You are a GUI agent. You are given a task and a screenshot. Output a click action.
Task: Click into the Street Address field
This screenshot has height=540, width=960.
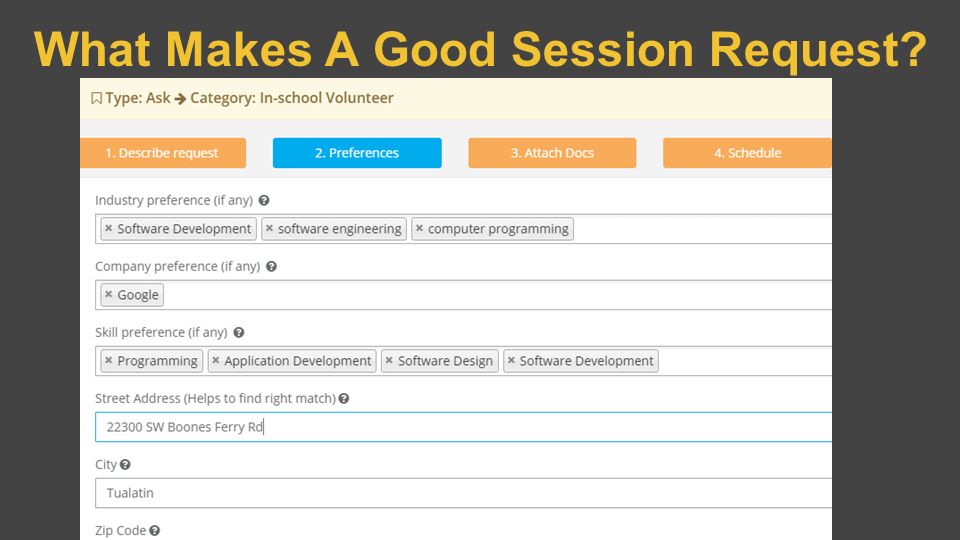point(463,427)
